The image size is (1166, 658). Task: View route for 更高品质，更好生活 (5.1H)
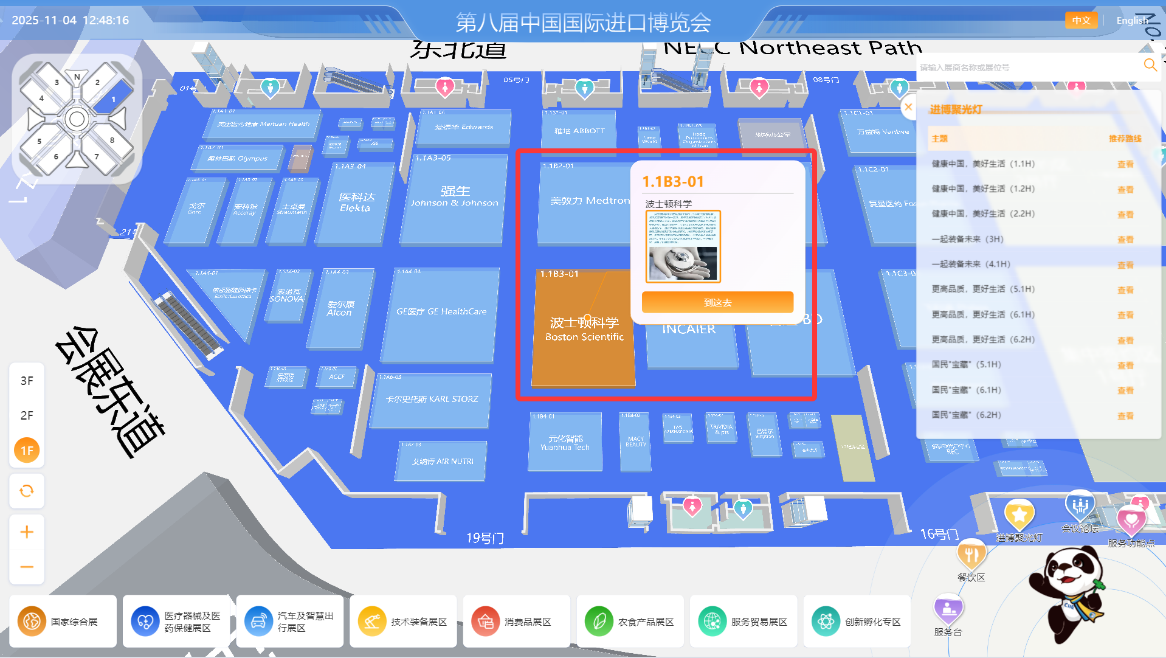coord(1125,290)
